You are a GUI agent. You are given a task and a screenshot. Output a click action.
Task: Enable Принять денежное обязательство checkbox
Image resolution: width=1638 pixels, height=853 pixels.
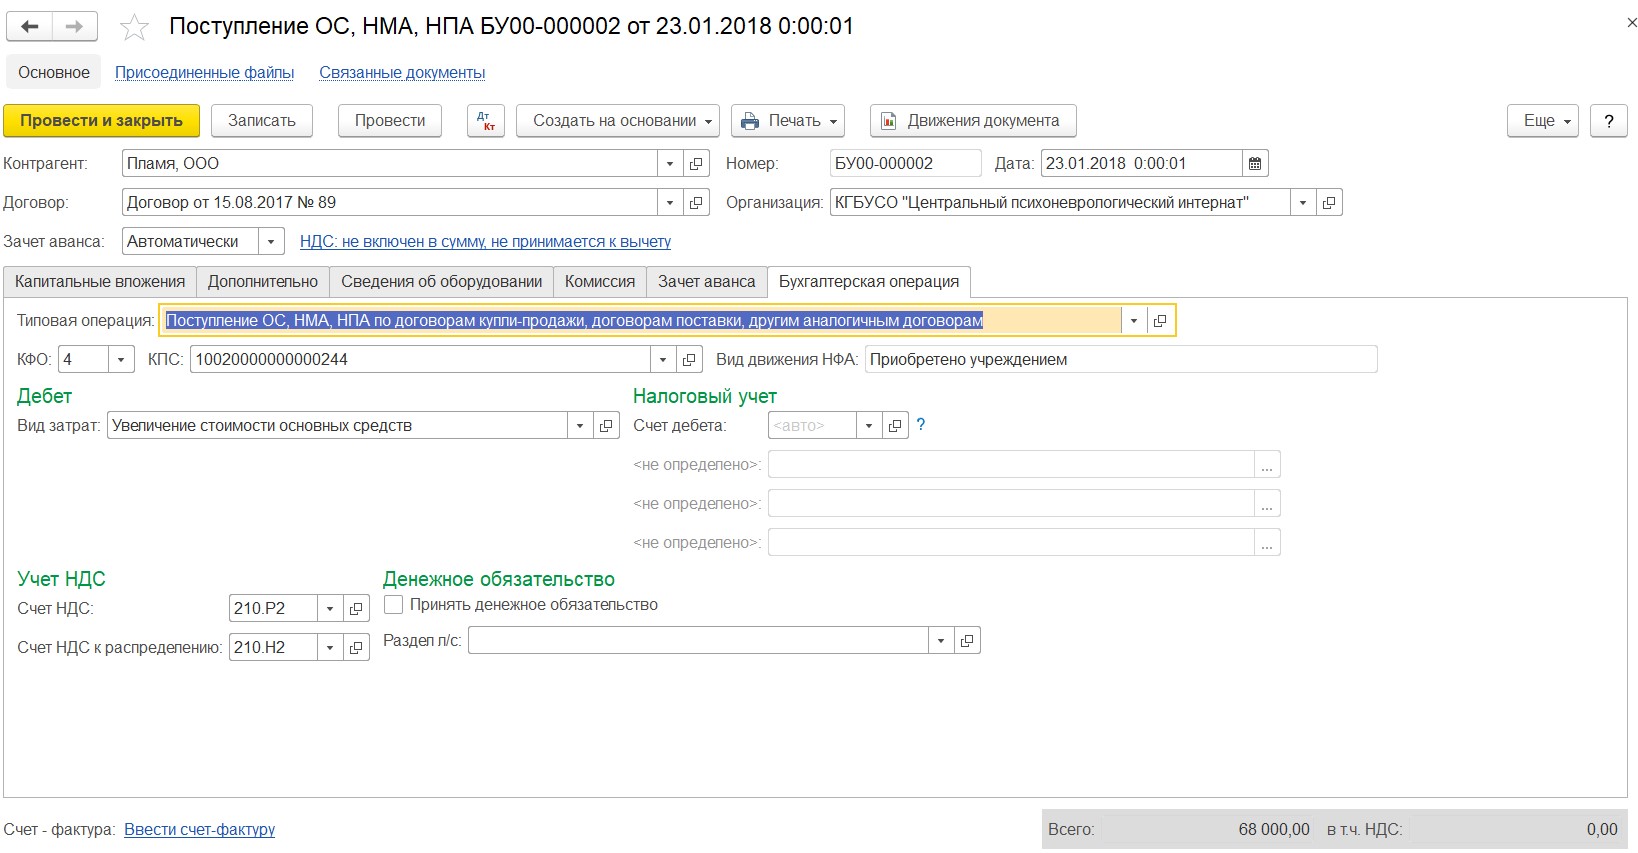coord(394,604)
